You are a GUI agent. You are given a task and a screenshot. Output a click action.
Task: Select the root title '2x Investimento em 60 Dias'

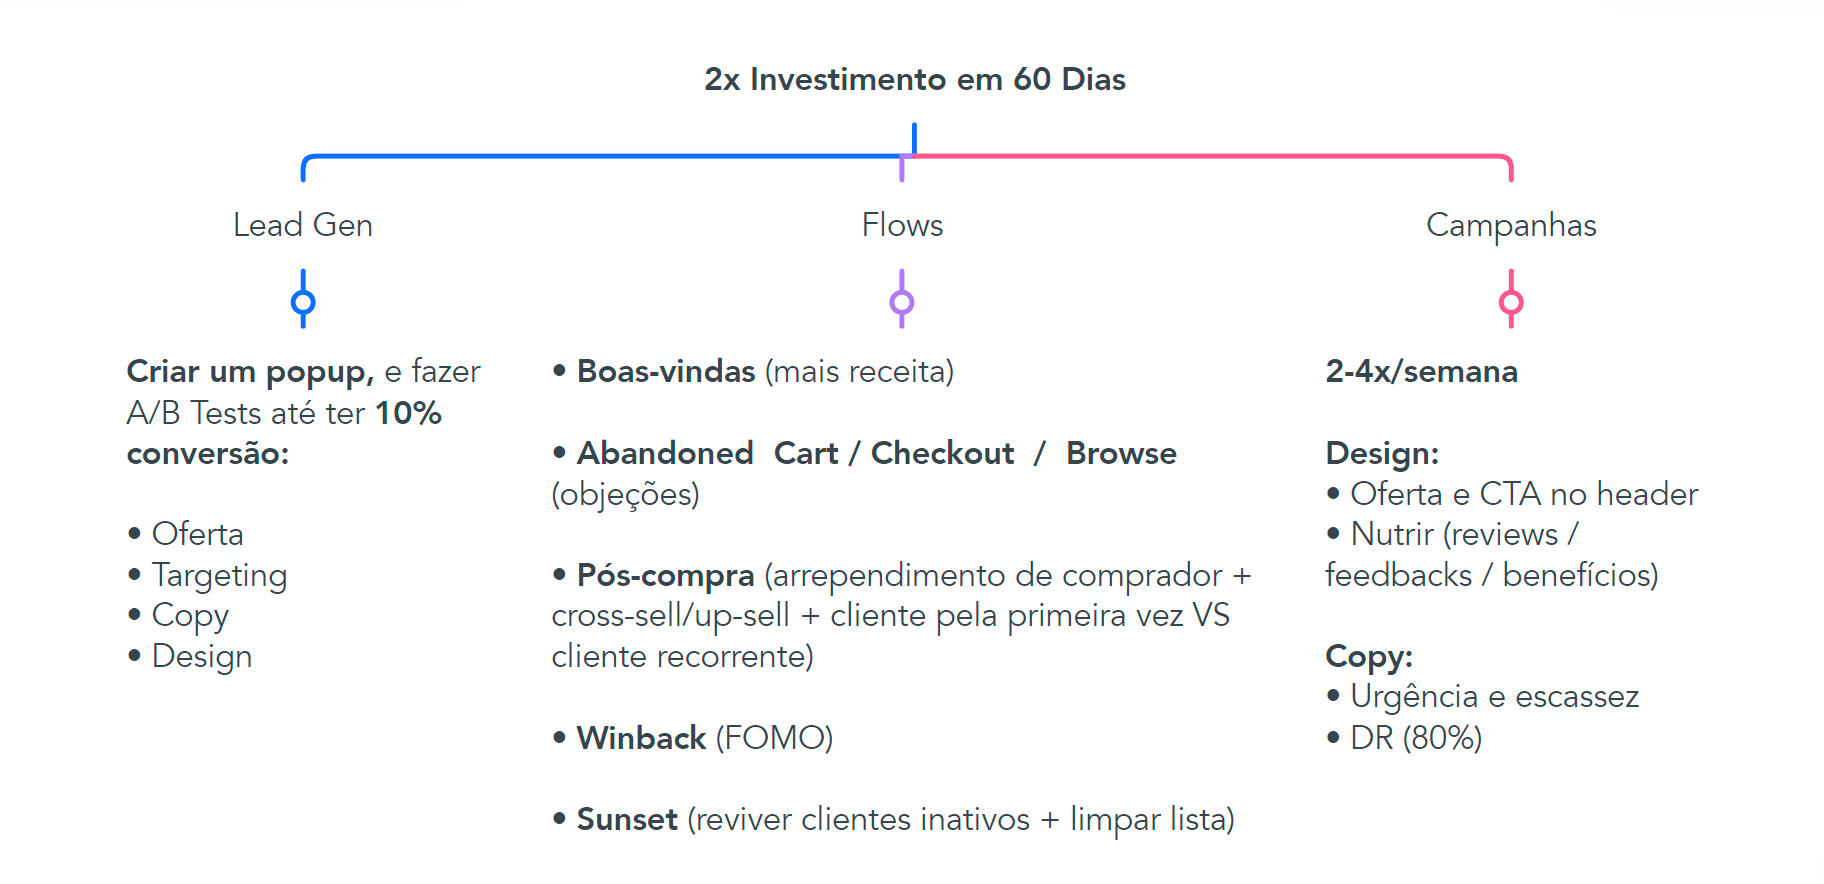[914, 79]
